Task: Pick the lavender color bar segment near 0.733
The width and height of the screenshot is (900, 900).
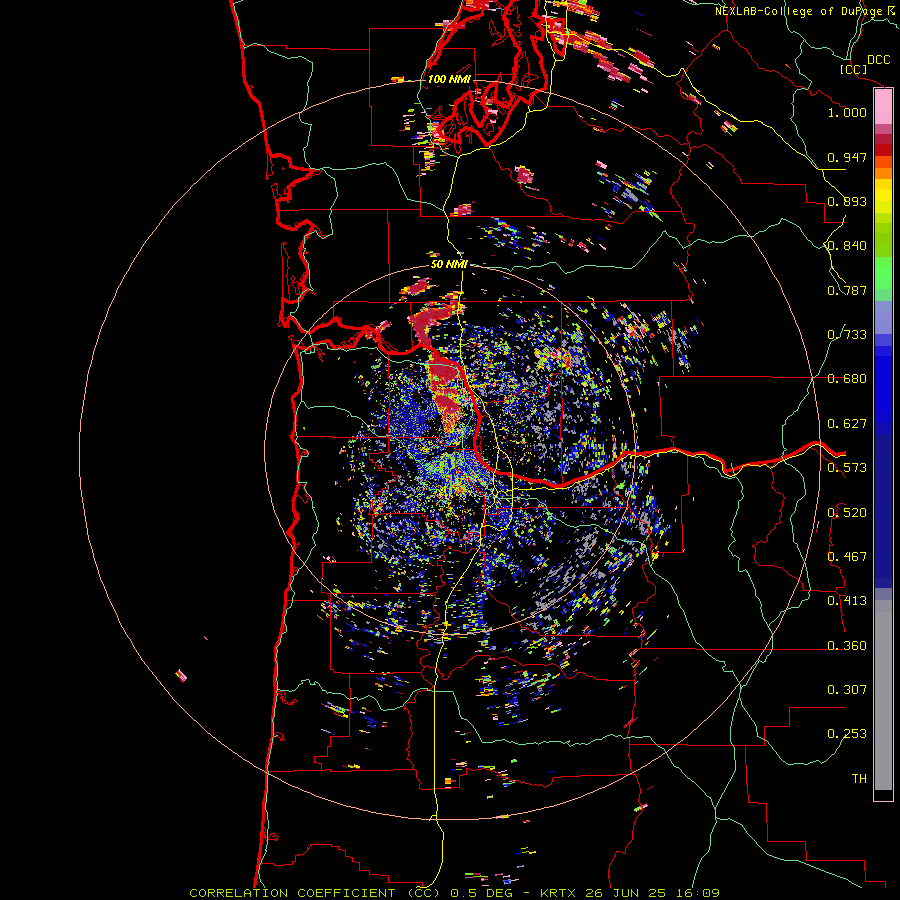Action: point(883,317)
